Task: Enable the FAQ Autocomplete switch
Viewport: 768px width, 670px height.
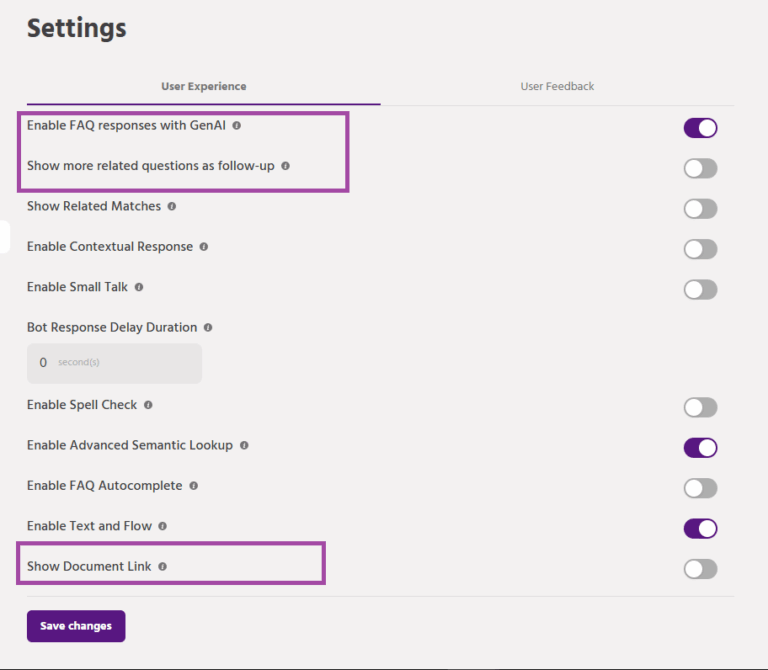Action: pyautogui.click(x=700, y=488)
